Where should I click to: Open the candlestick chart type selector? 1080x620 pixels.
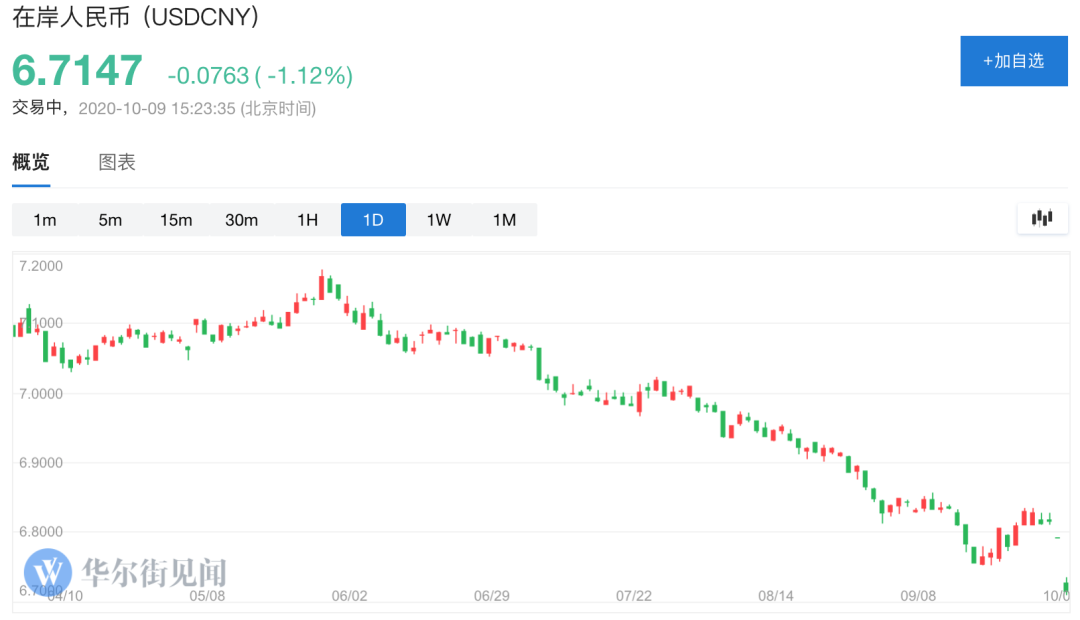(1042, 218)
